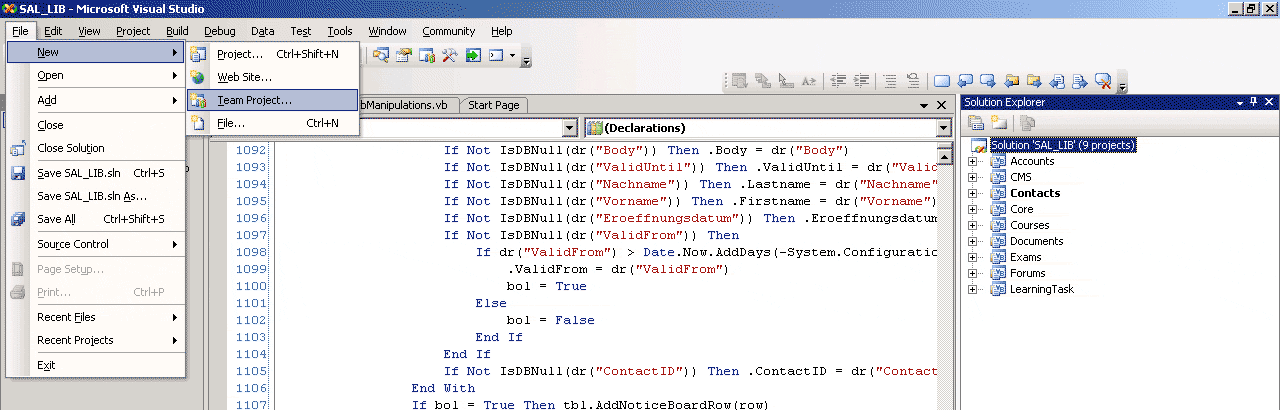Click the Decrease Line Indent icon

point(838,81)
